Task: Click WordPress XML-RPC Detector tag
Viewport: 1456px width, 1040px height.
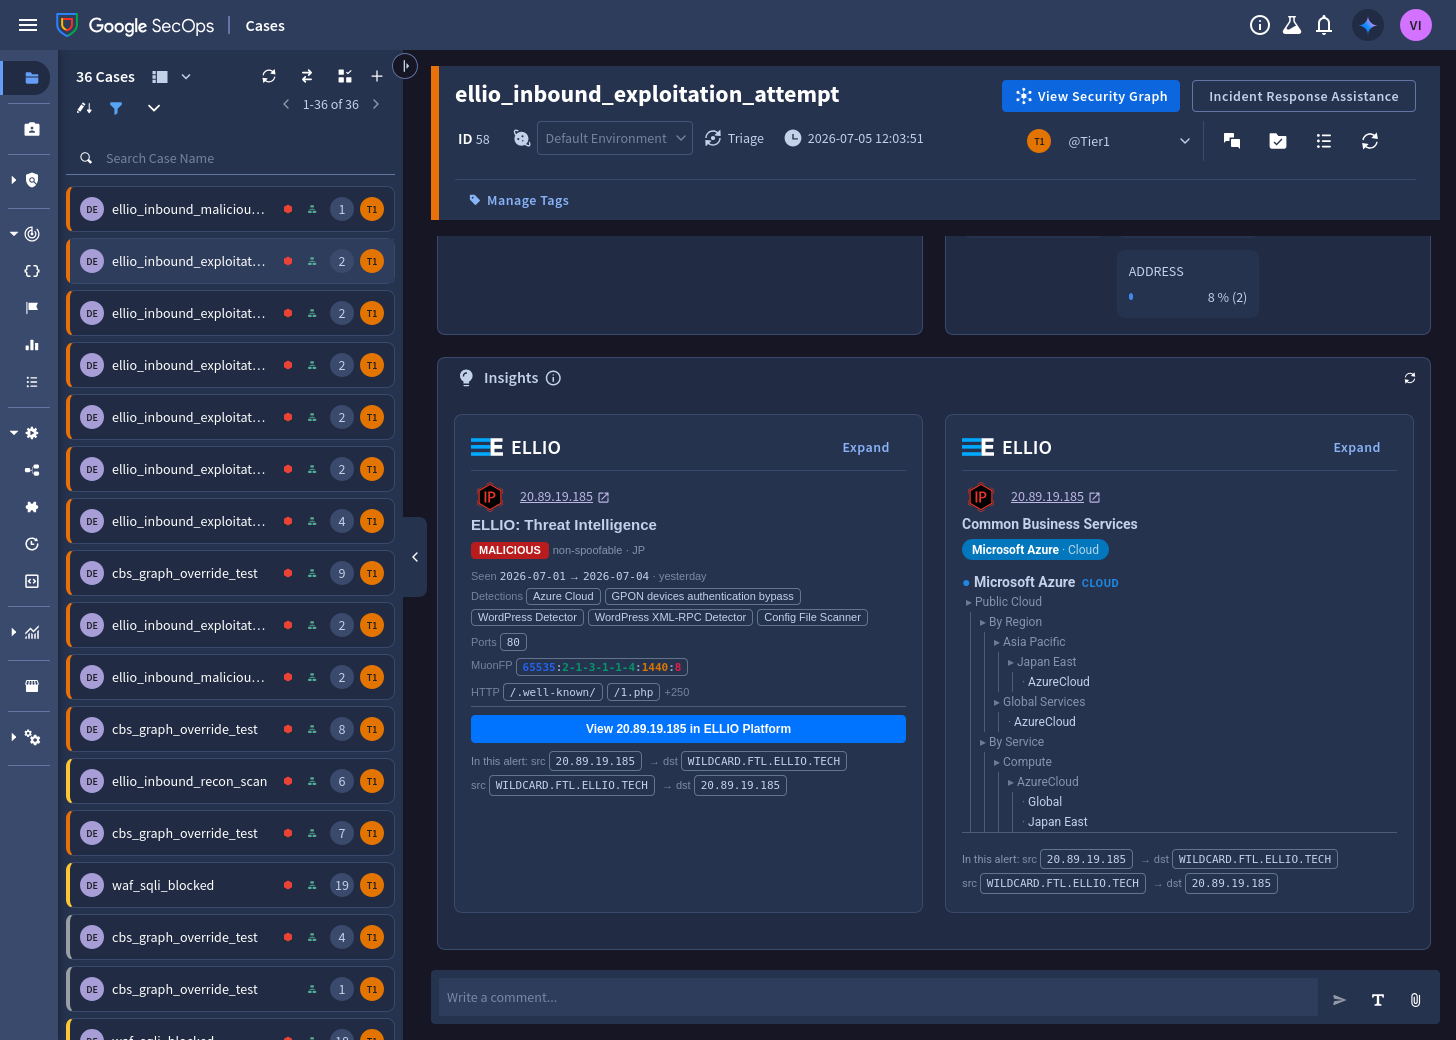Action: [670, 617]
